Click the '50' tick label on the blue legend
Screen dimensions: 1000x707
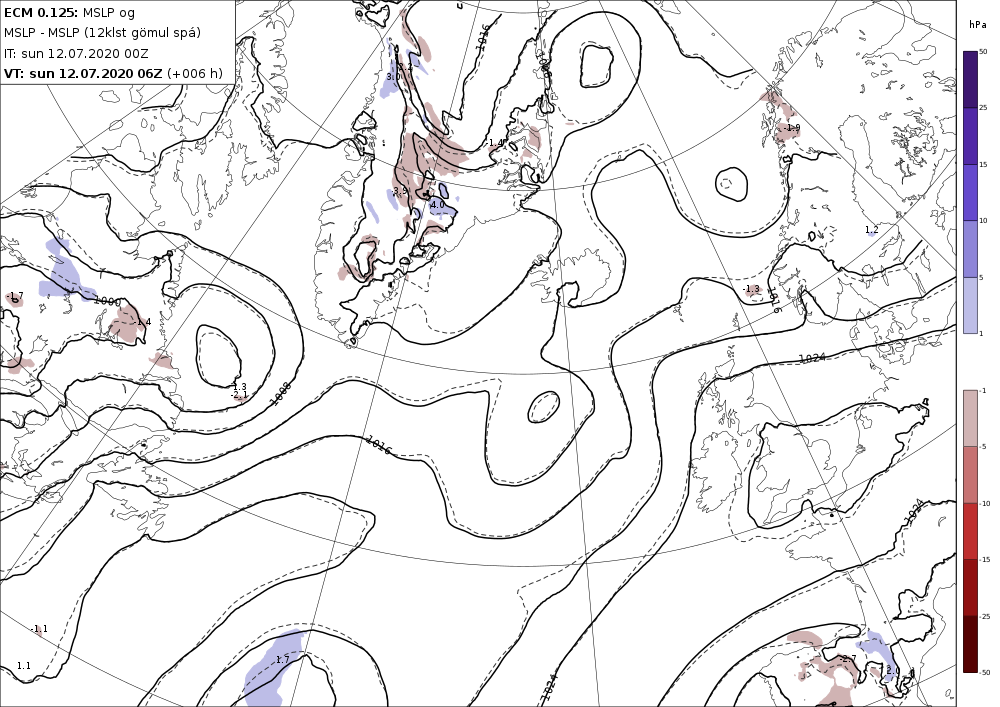983,52
